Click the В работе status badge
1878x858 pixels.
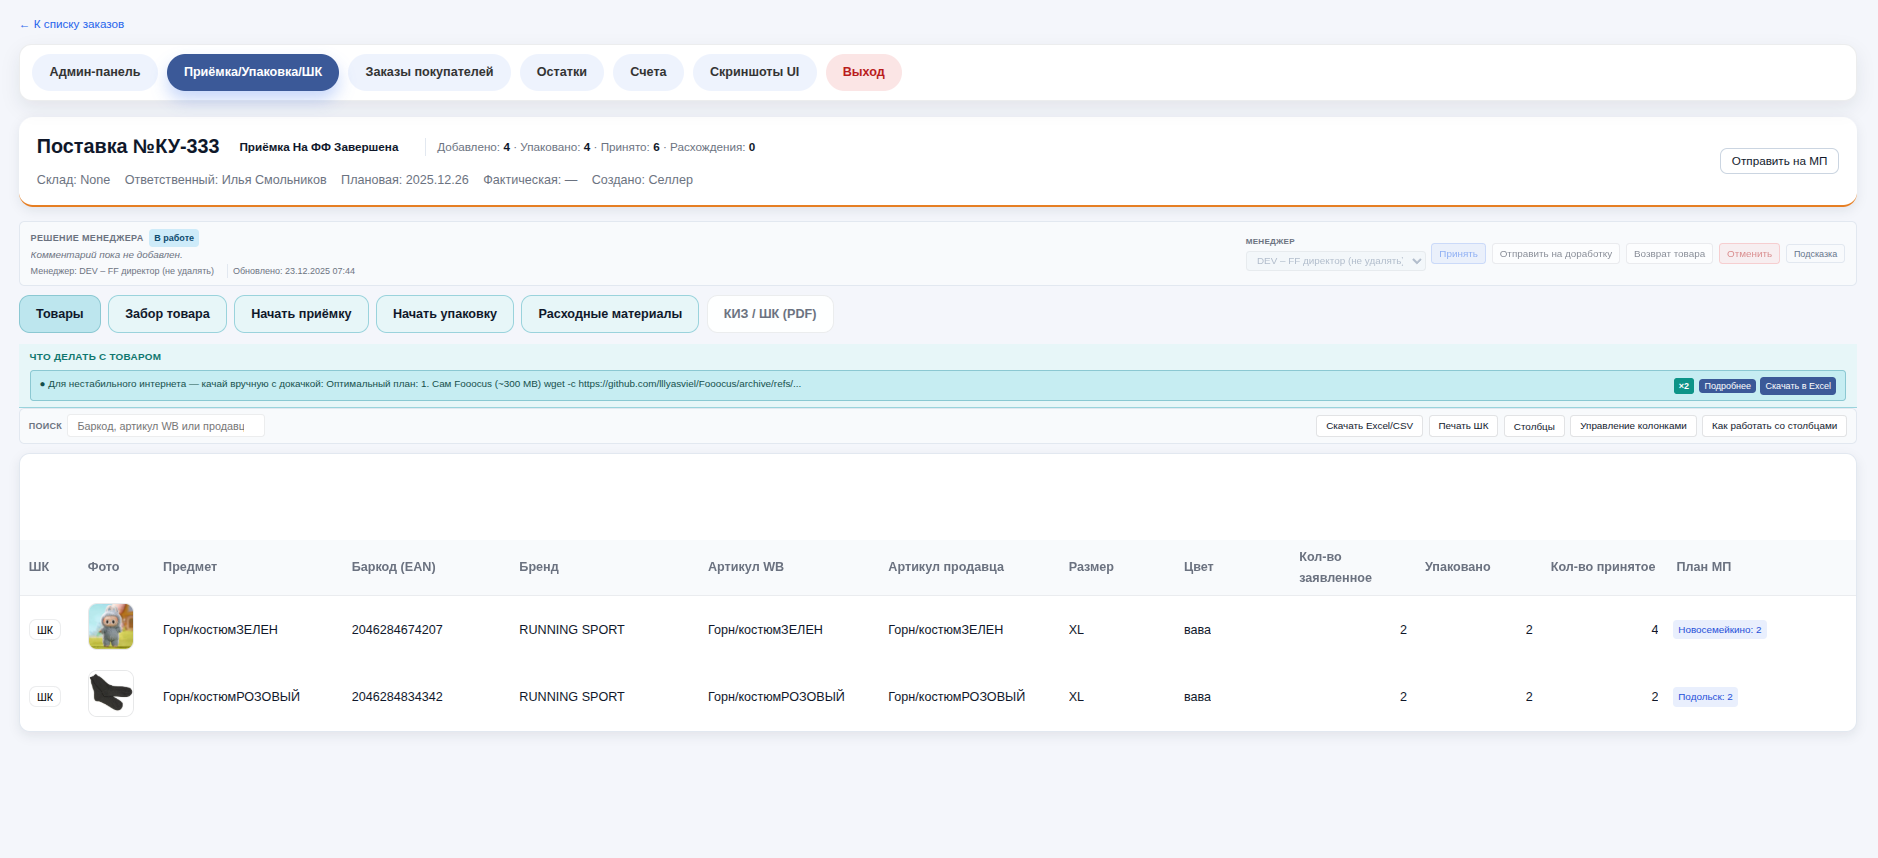174,238
